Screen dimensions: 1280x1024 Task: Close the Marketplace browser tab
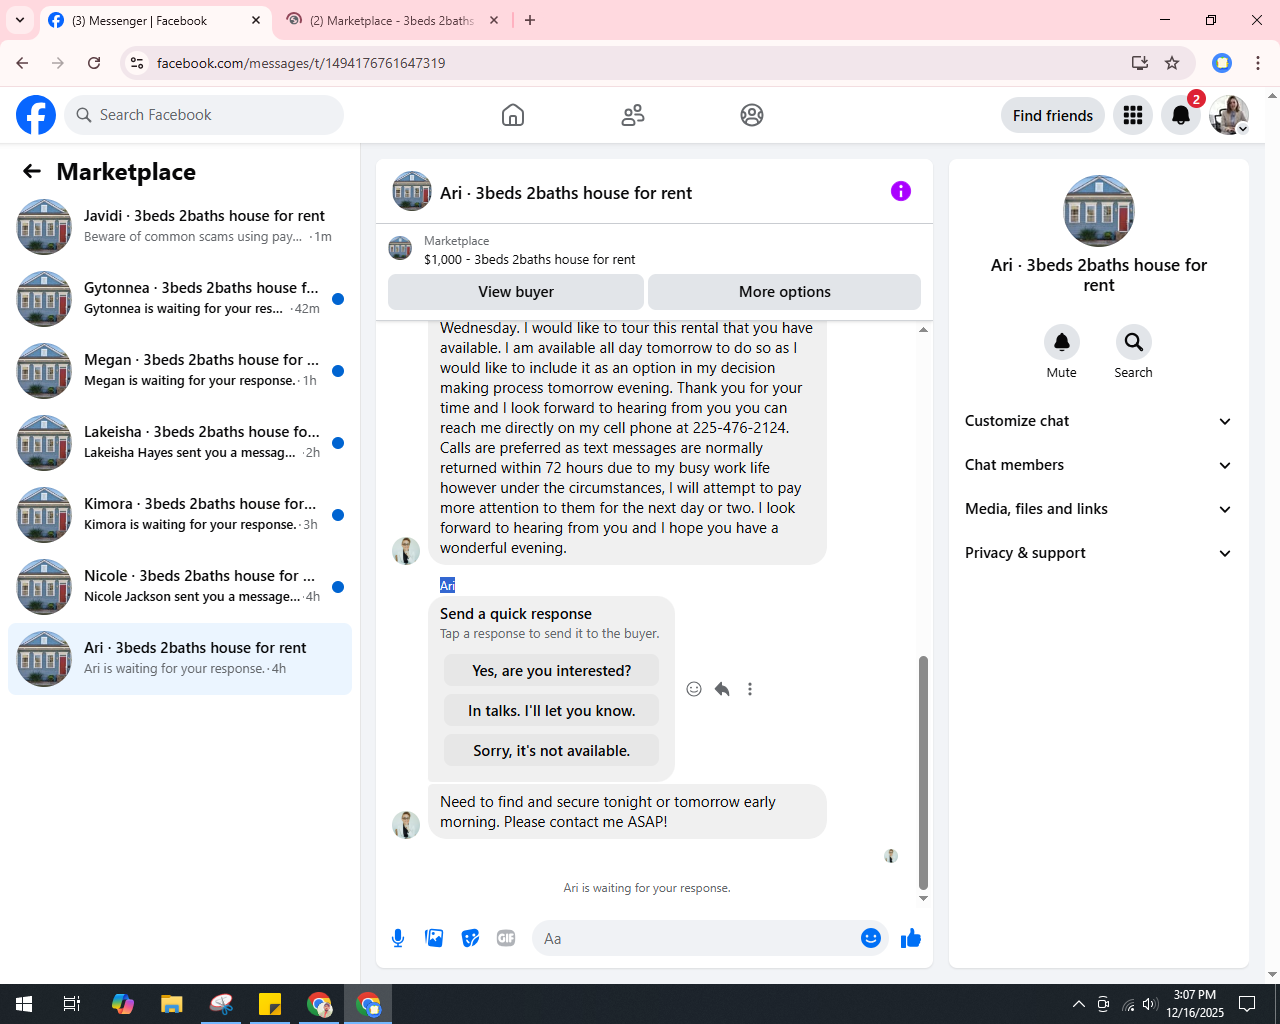pyautogui.click(x=494, y=20)
